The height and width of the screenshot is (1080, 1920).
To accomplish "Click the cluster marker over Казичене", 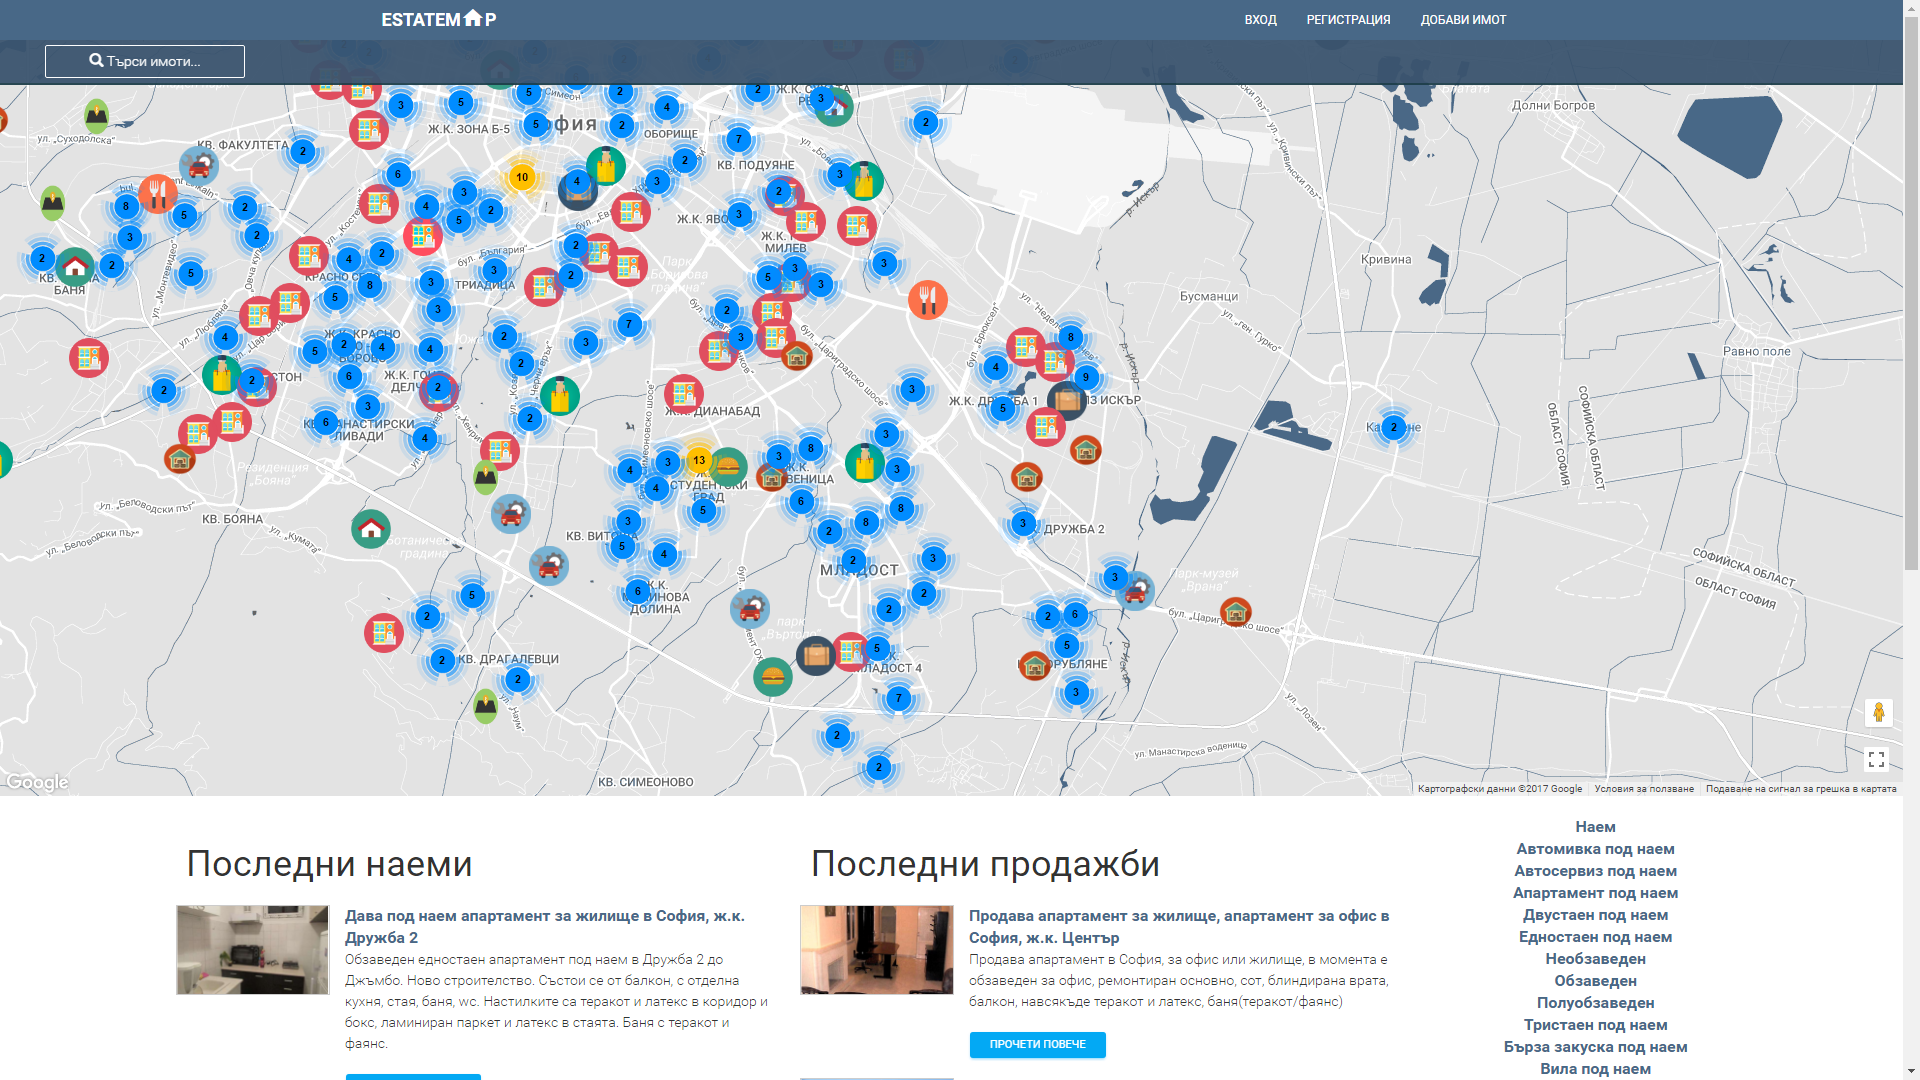I will pyautogui.click(x=1394, y=427).
